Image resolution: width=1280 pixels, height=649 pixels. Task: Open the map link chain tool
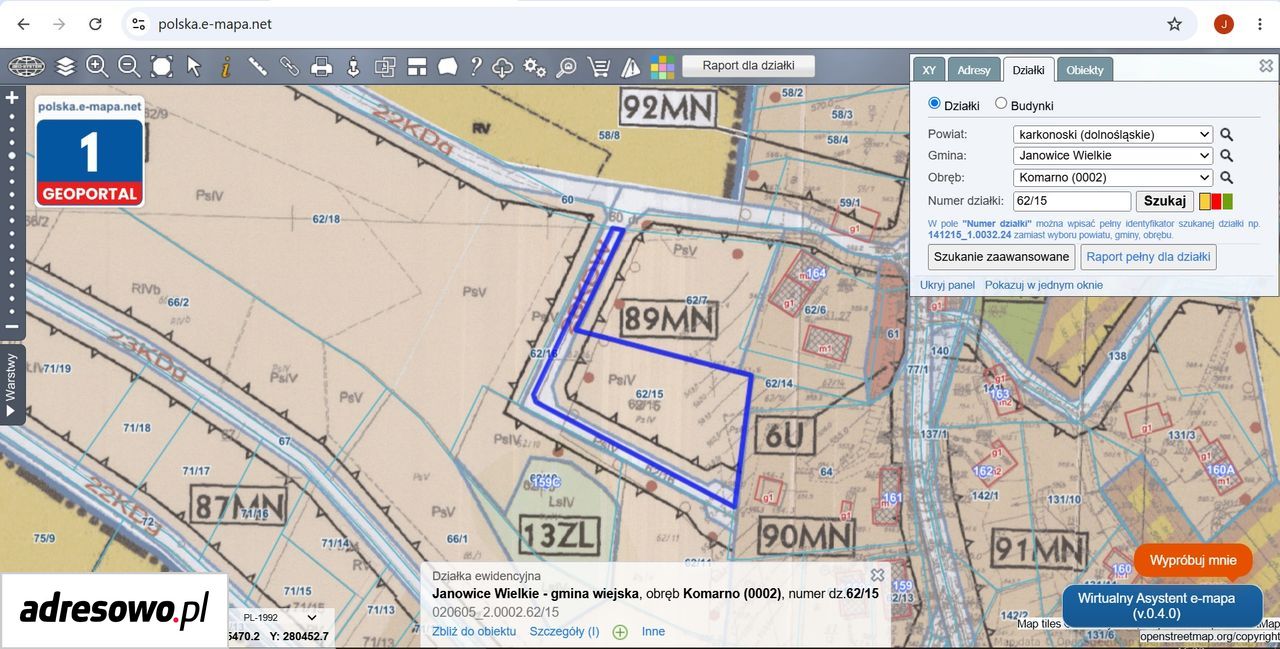[289, 67]
